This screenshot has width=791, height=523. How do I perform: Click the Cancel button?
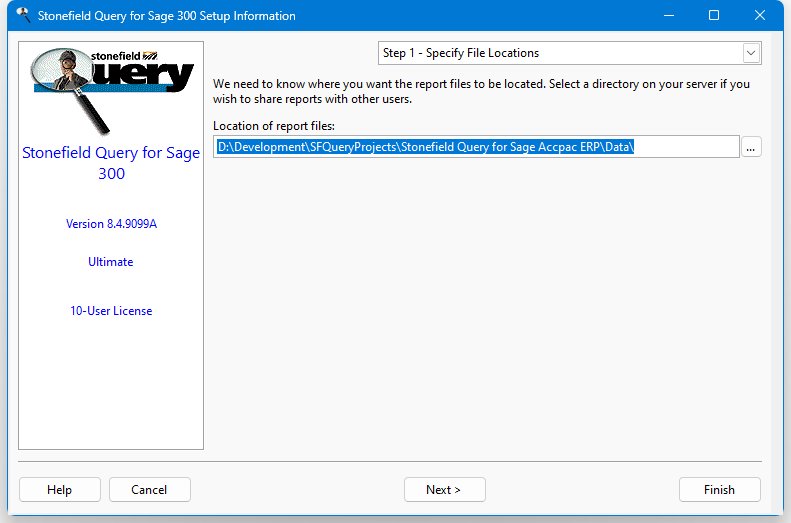click(149, 490)
